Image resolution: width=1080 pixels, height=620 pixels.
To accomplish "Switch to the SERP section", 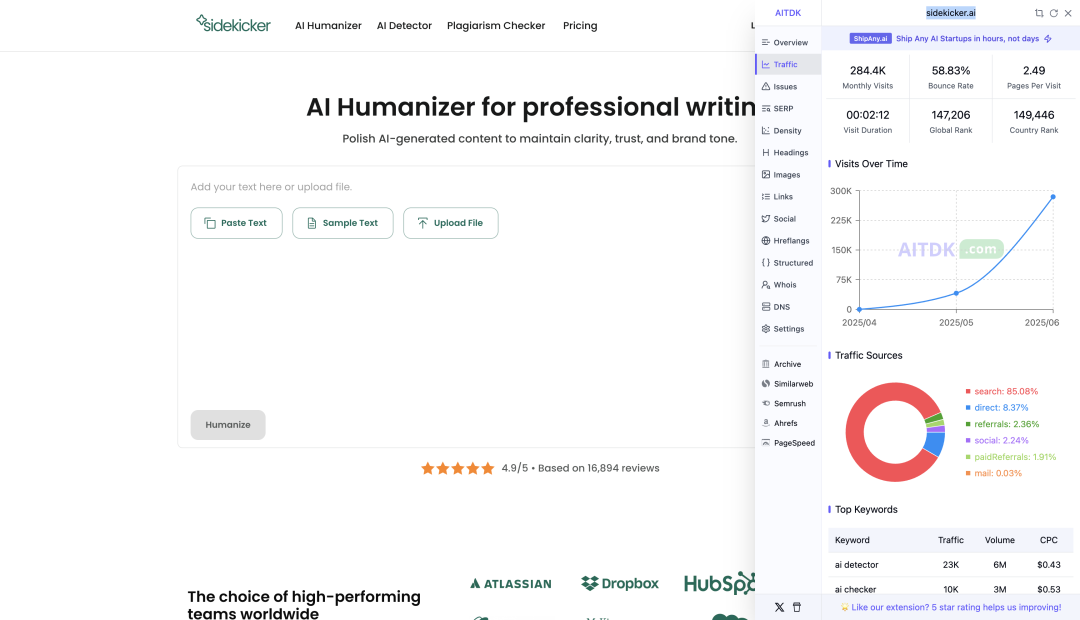I will click(x=788, y=109).
